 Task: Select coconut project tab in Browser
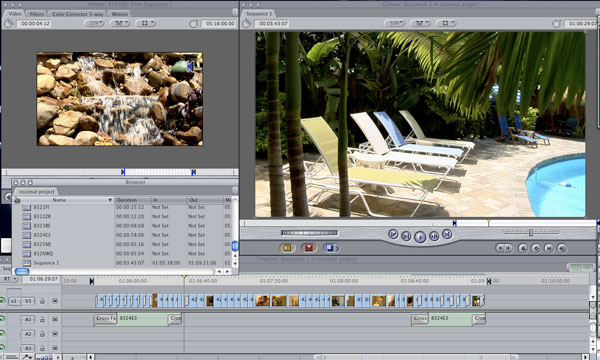click(x=36, y=192)
